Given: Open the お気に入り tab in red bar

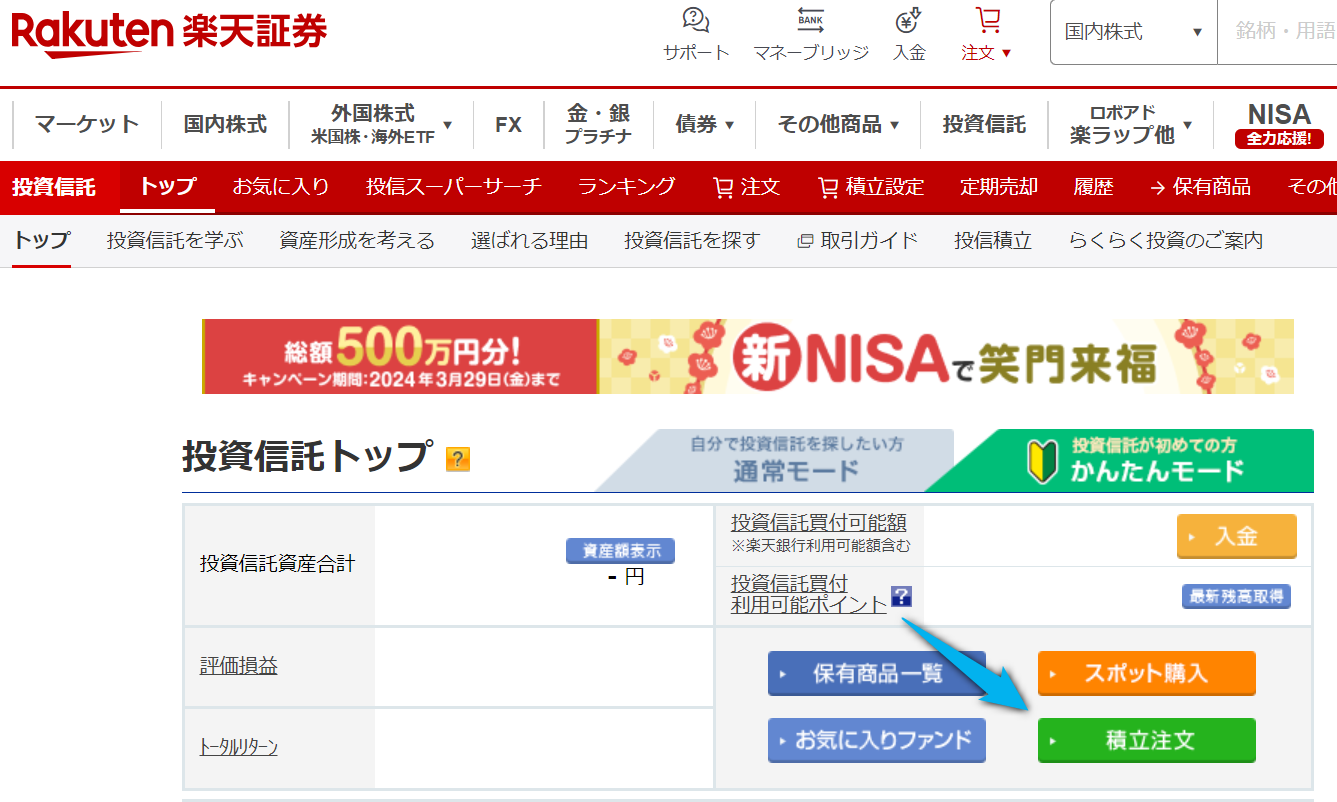Looking at the screenshot, I should (x=281, y=186).
